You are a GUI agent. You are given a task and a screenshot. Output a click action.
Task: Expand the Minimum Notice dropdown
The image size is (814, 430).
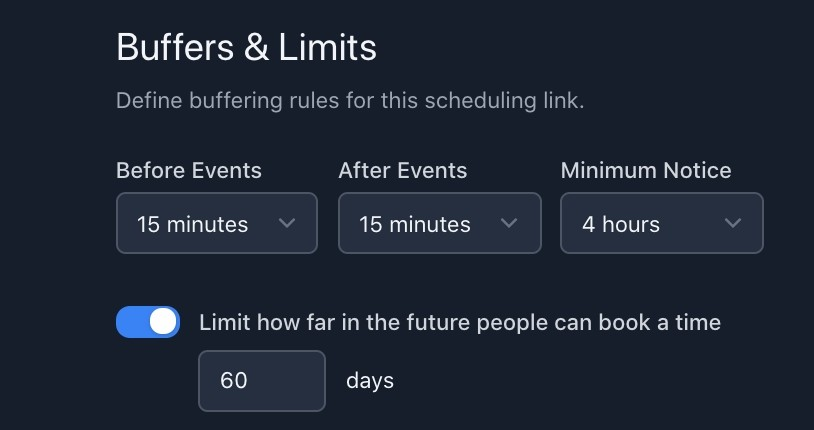click(x=662, y=223)
